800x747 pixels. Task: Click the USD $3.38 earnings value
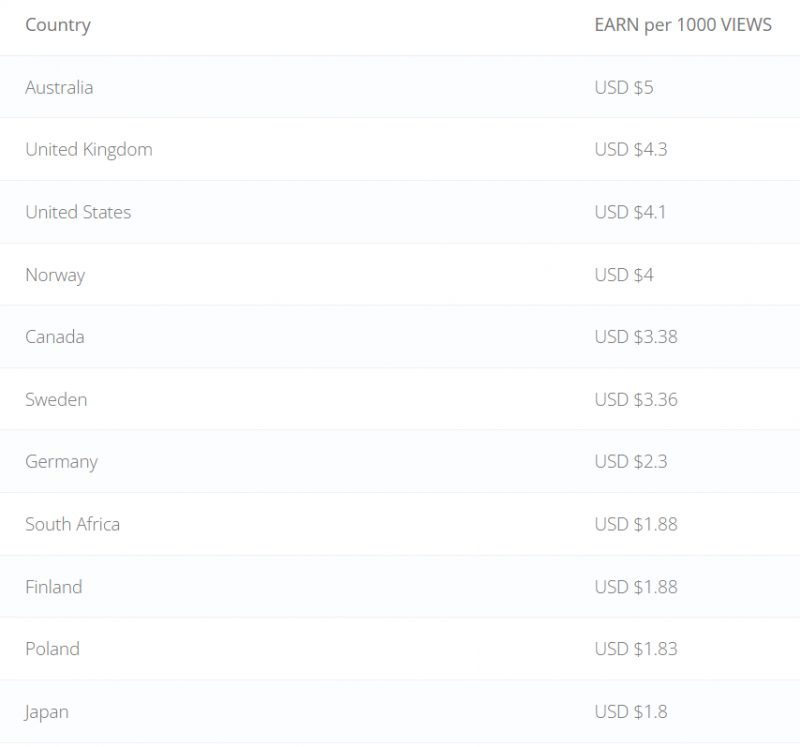(636, 336)
